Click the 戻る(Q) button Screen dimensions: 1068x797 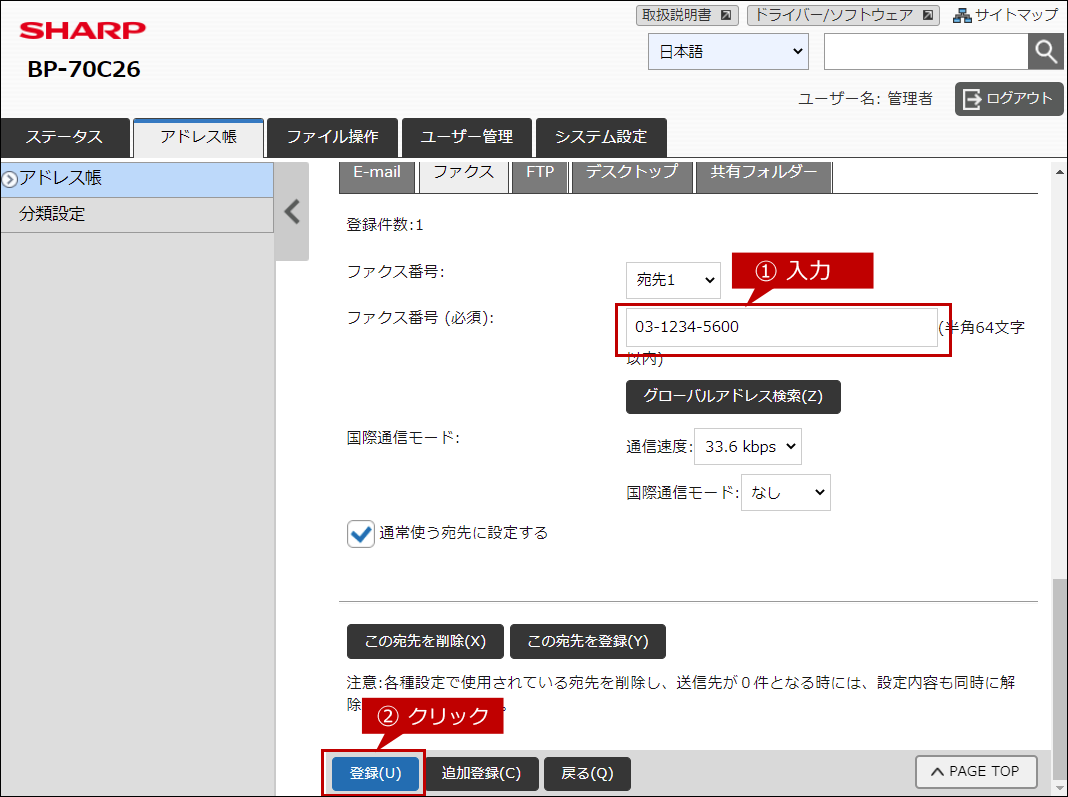(x=587, y=774)
